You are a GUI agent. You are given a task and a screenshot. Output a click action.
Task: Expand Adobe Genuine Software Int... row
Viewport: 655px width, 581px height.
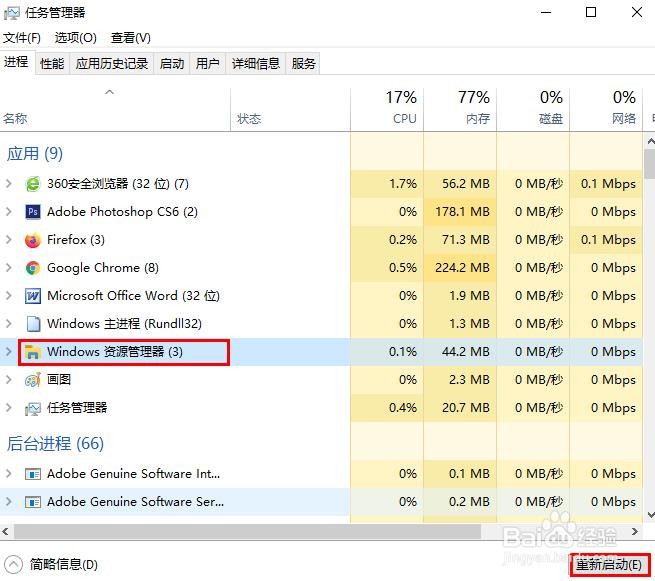tap(8, 474)
